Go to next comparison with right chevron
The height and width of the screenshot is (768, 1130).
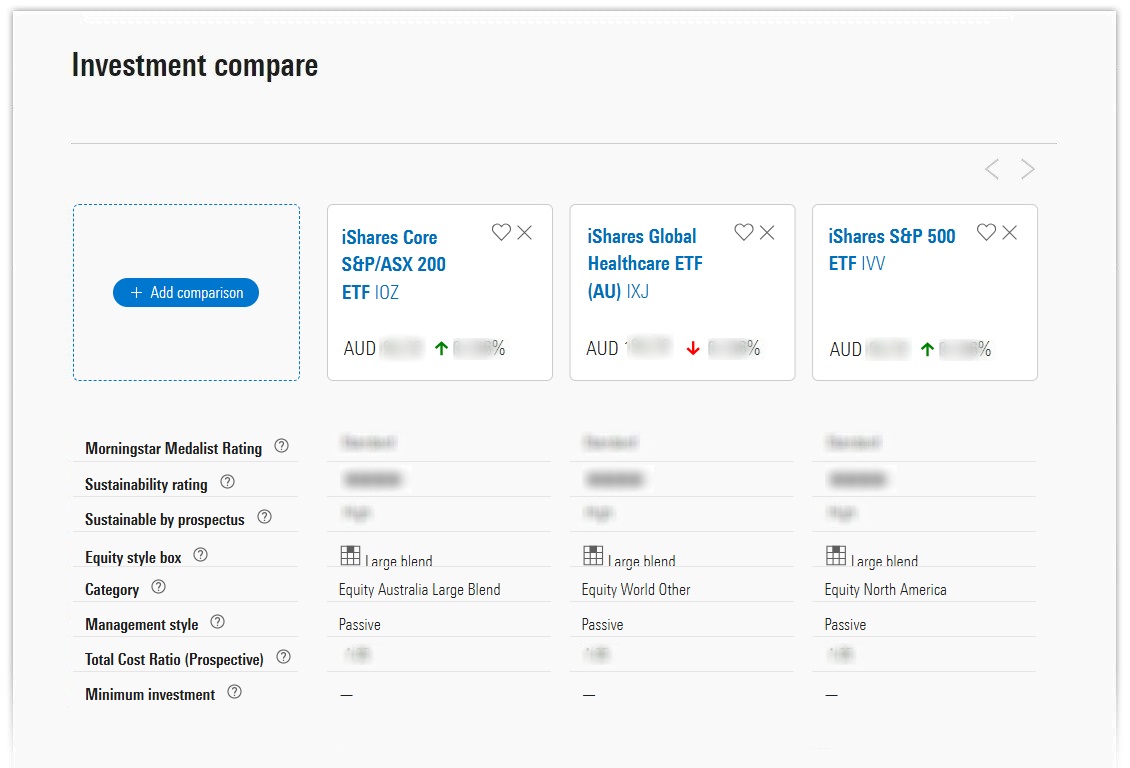coord(1028,169)
